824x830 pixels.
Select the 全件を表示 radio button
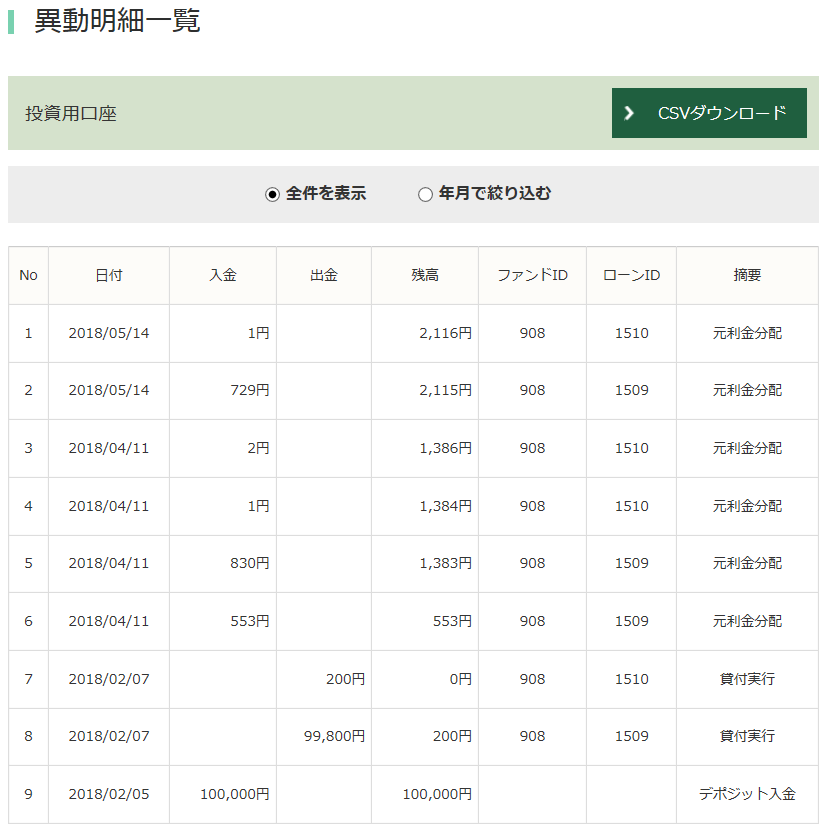[x=272, y=194]
